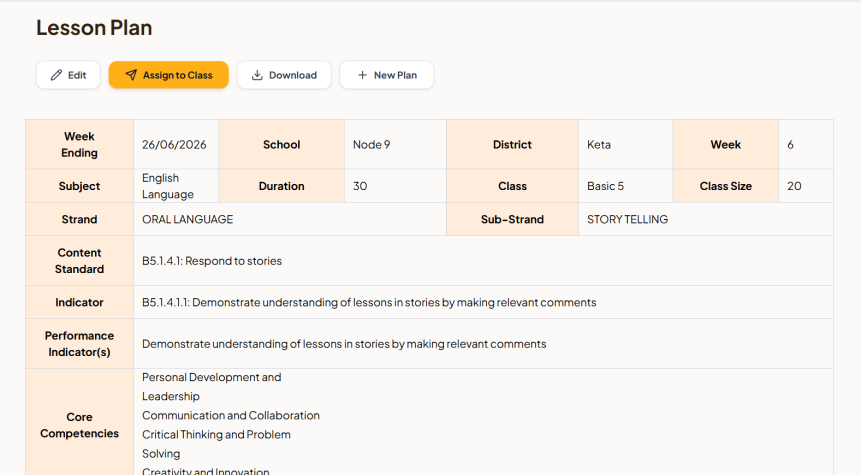
Task: Select the Node 9 school value
Action: (x=371, y=144)
